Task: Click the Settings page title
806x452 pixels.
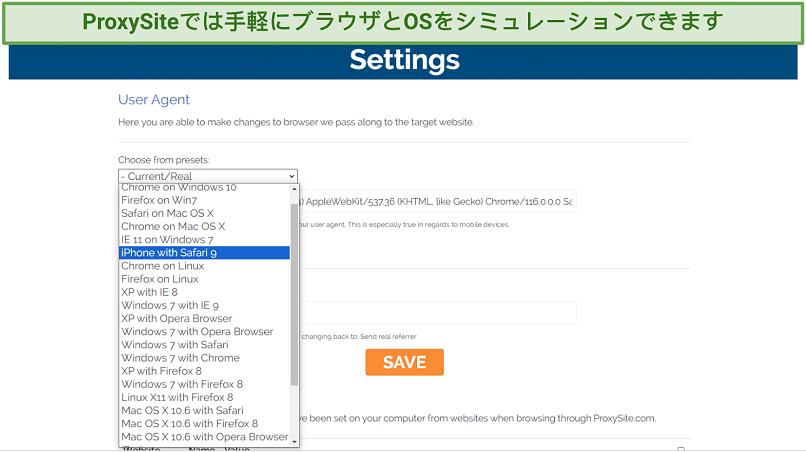Action: tap(405, 60)
